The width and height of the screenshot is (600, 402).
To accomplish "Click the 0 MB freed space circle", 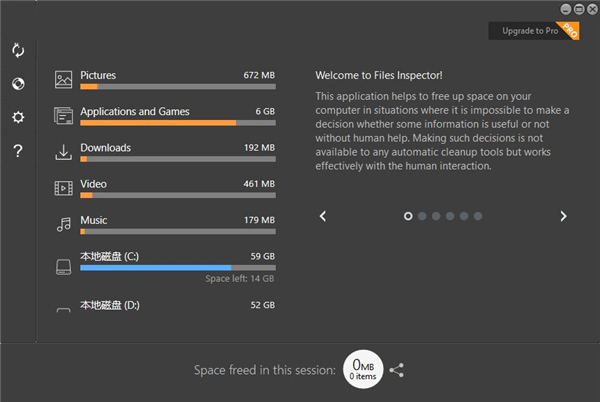I will tap(362, 370).
